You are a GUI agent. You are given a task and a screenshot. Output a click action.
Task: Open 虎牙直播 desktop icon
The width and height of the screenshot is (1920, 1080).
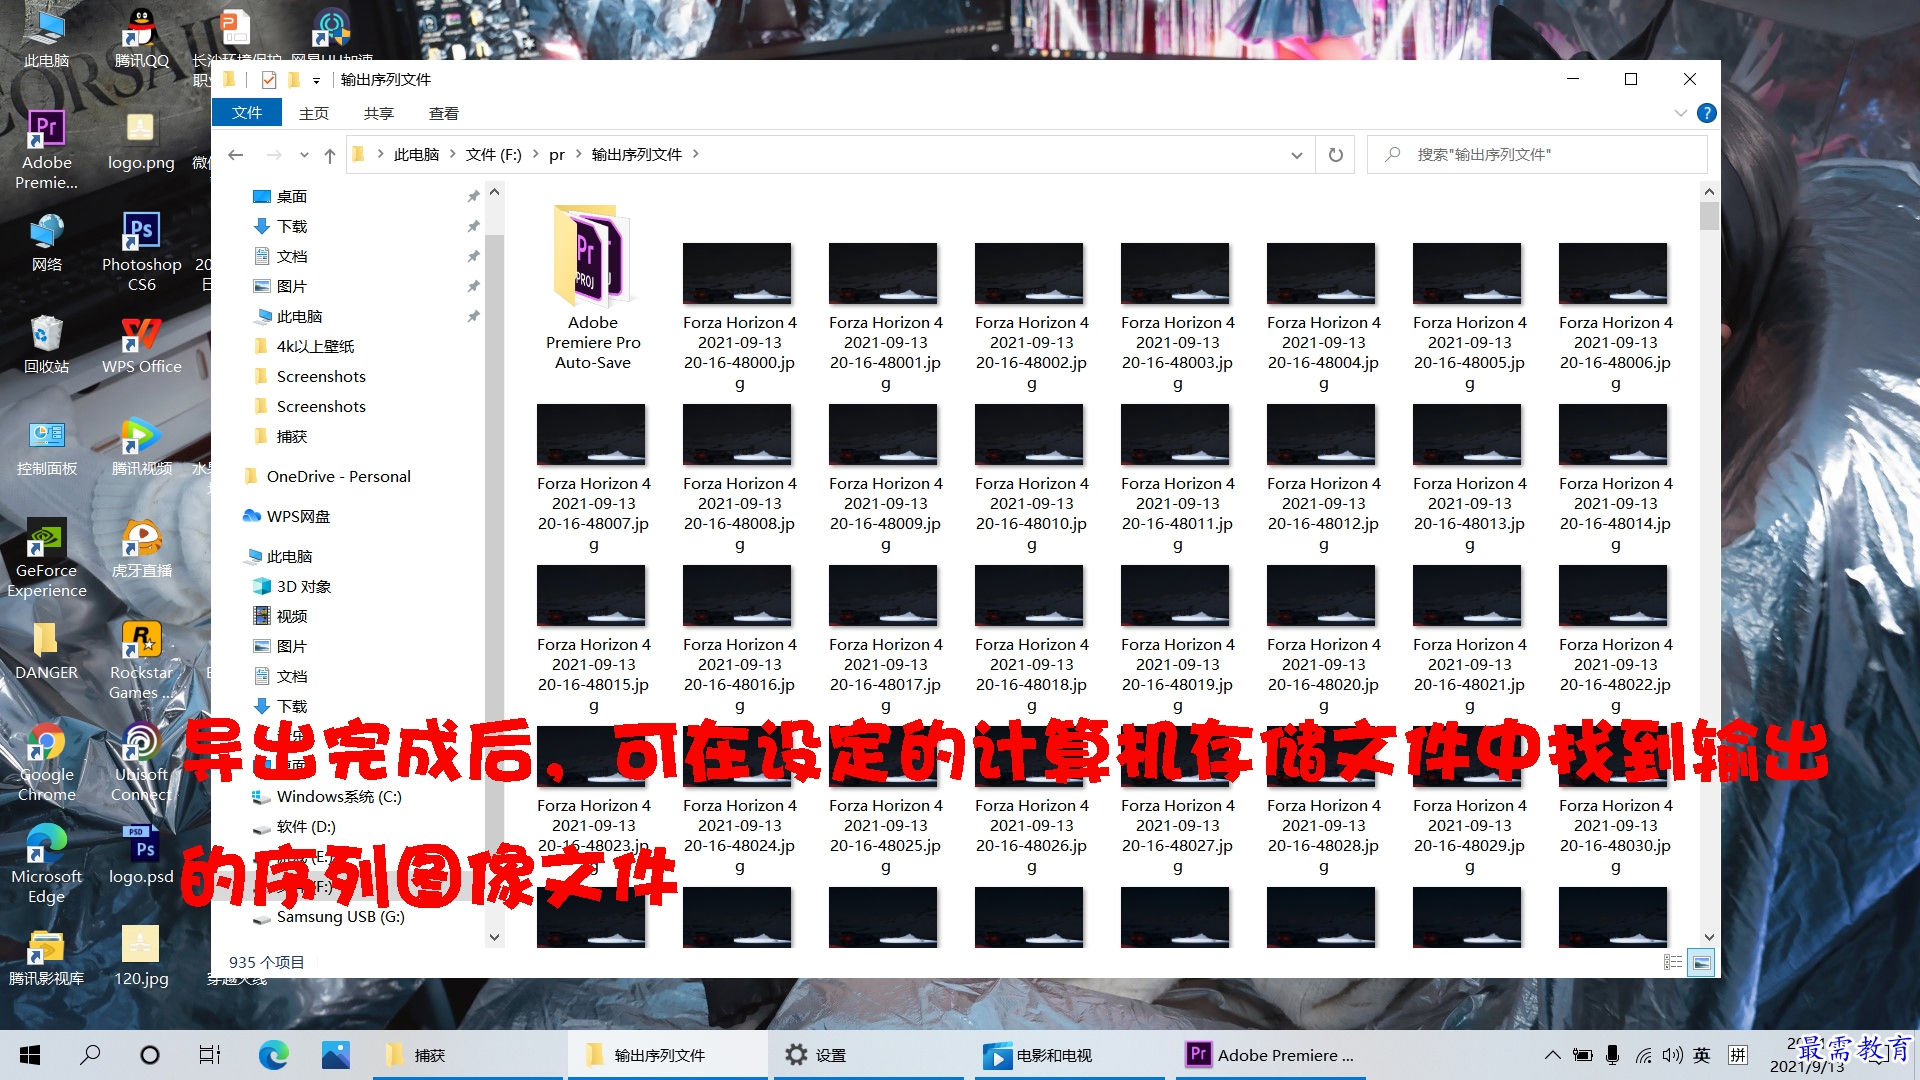click(141, 549)
